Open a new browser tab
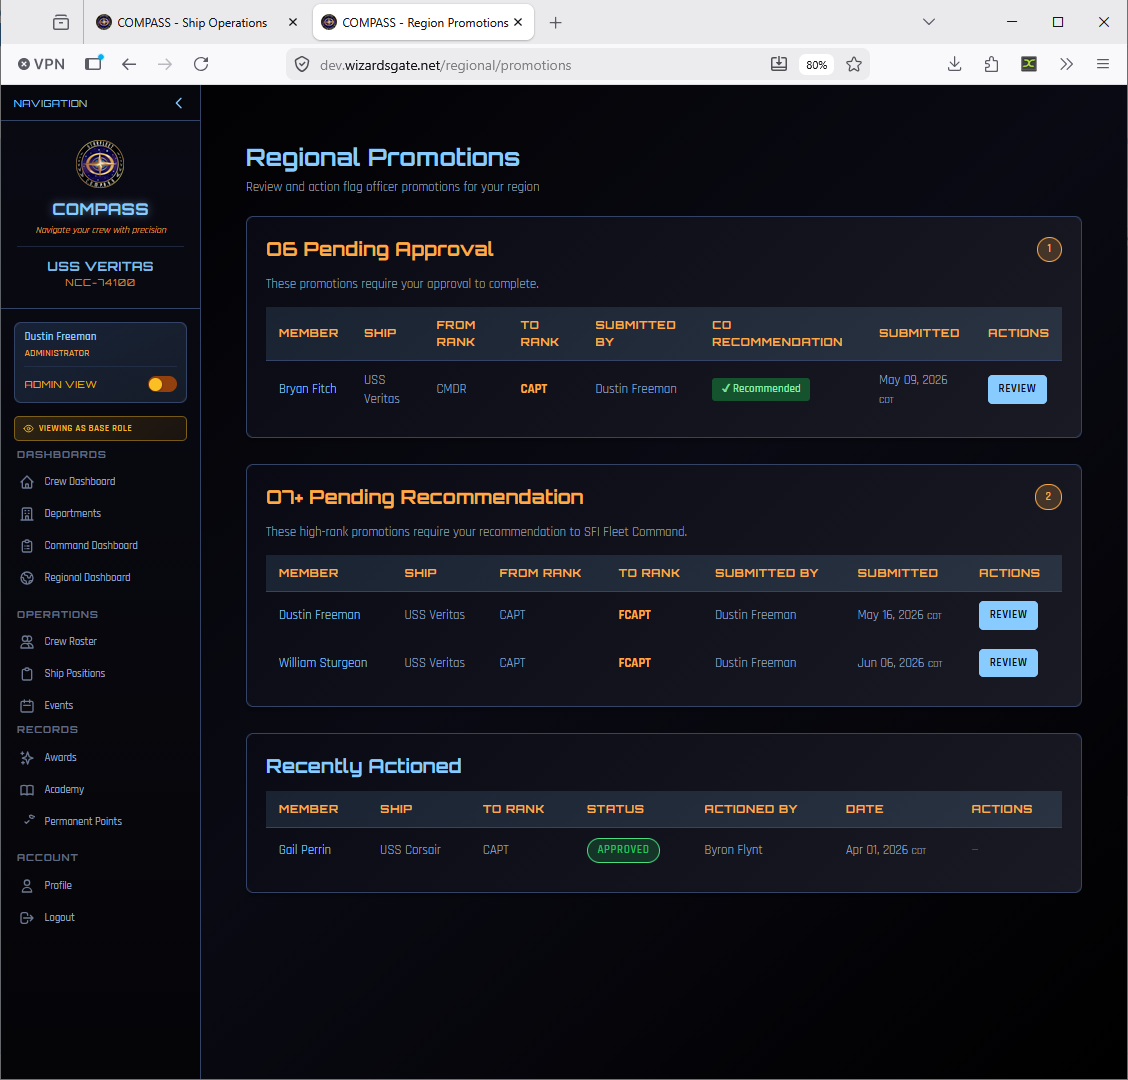Viewport: 1128px width, 1080px height. pos(555,22)
